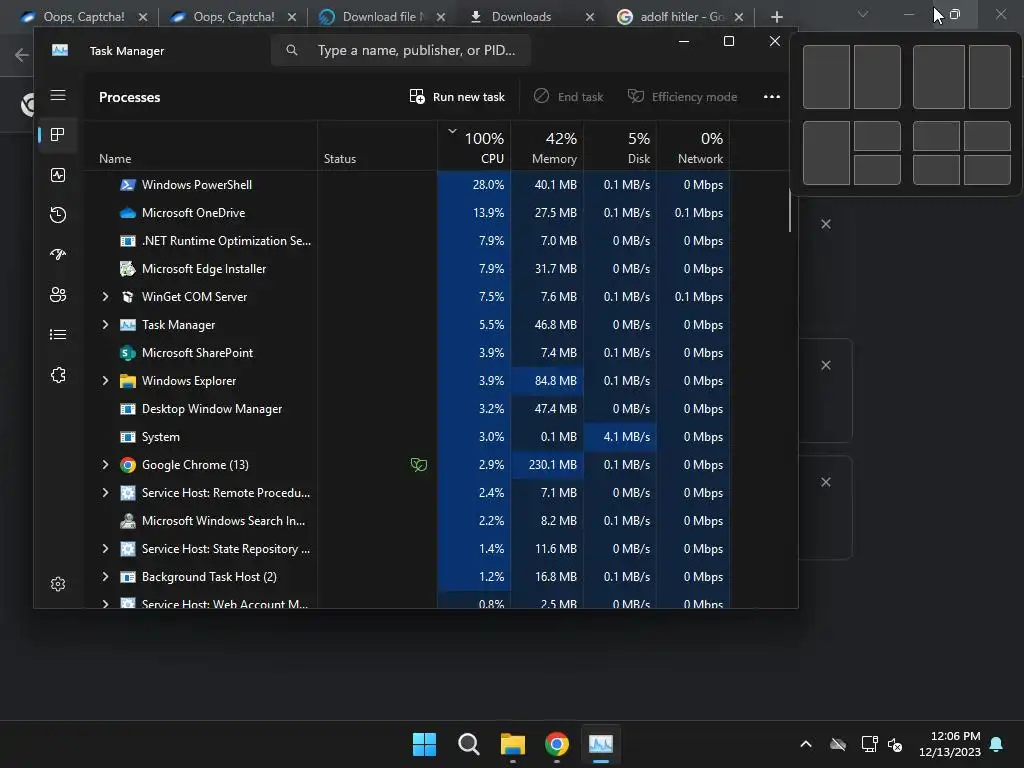Open the Startup apps page icon

[x=57, y=255]
